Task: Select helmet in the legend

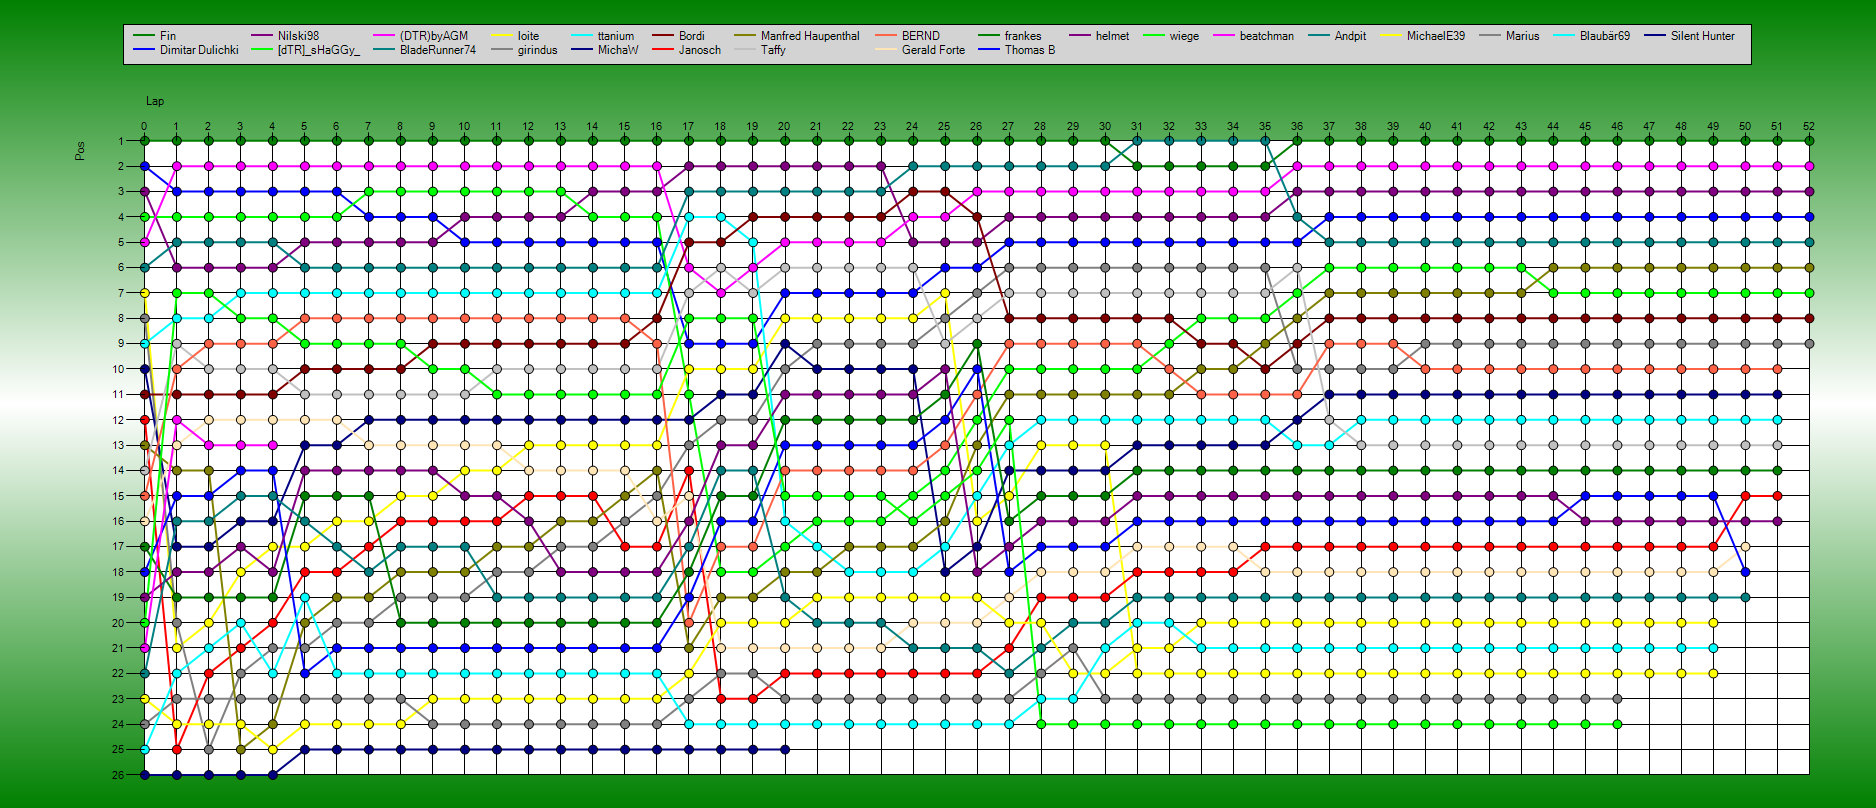Action: click(1112, 36)
